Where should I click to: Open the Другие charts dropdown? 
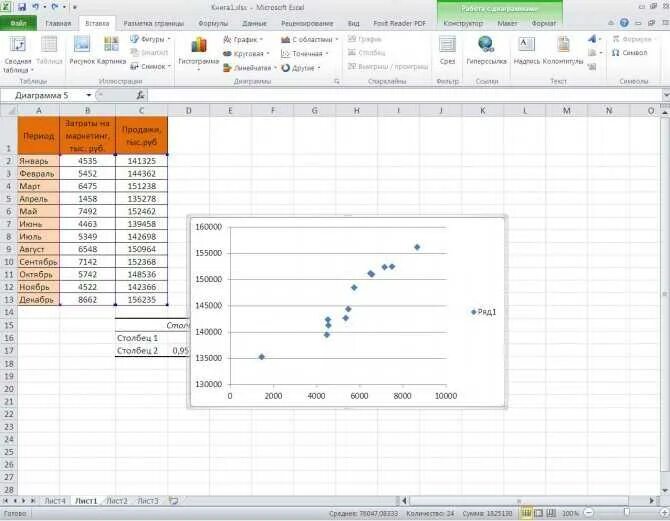[x=301, y=68]
